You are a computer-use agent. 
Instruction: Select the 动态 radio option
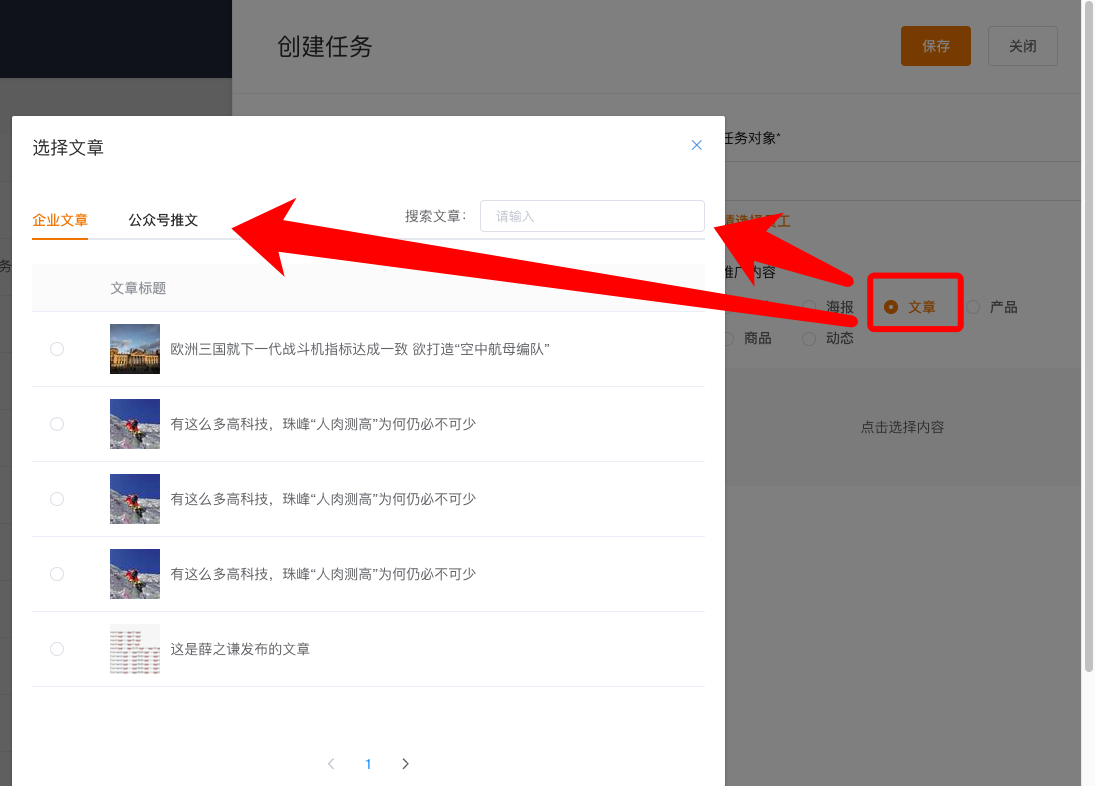810,339
